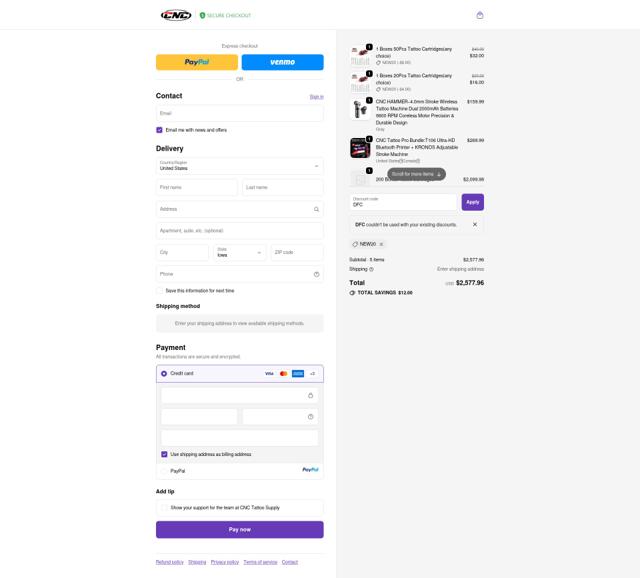Click the purple Pay now button

[x=240, y=529]
